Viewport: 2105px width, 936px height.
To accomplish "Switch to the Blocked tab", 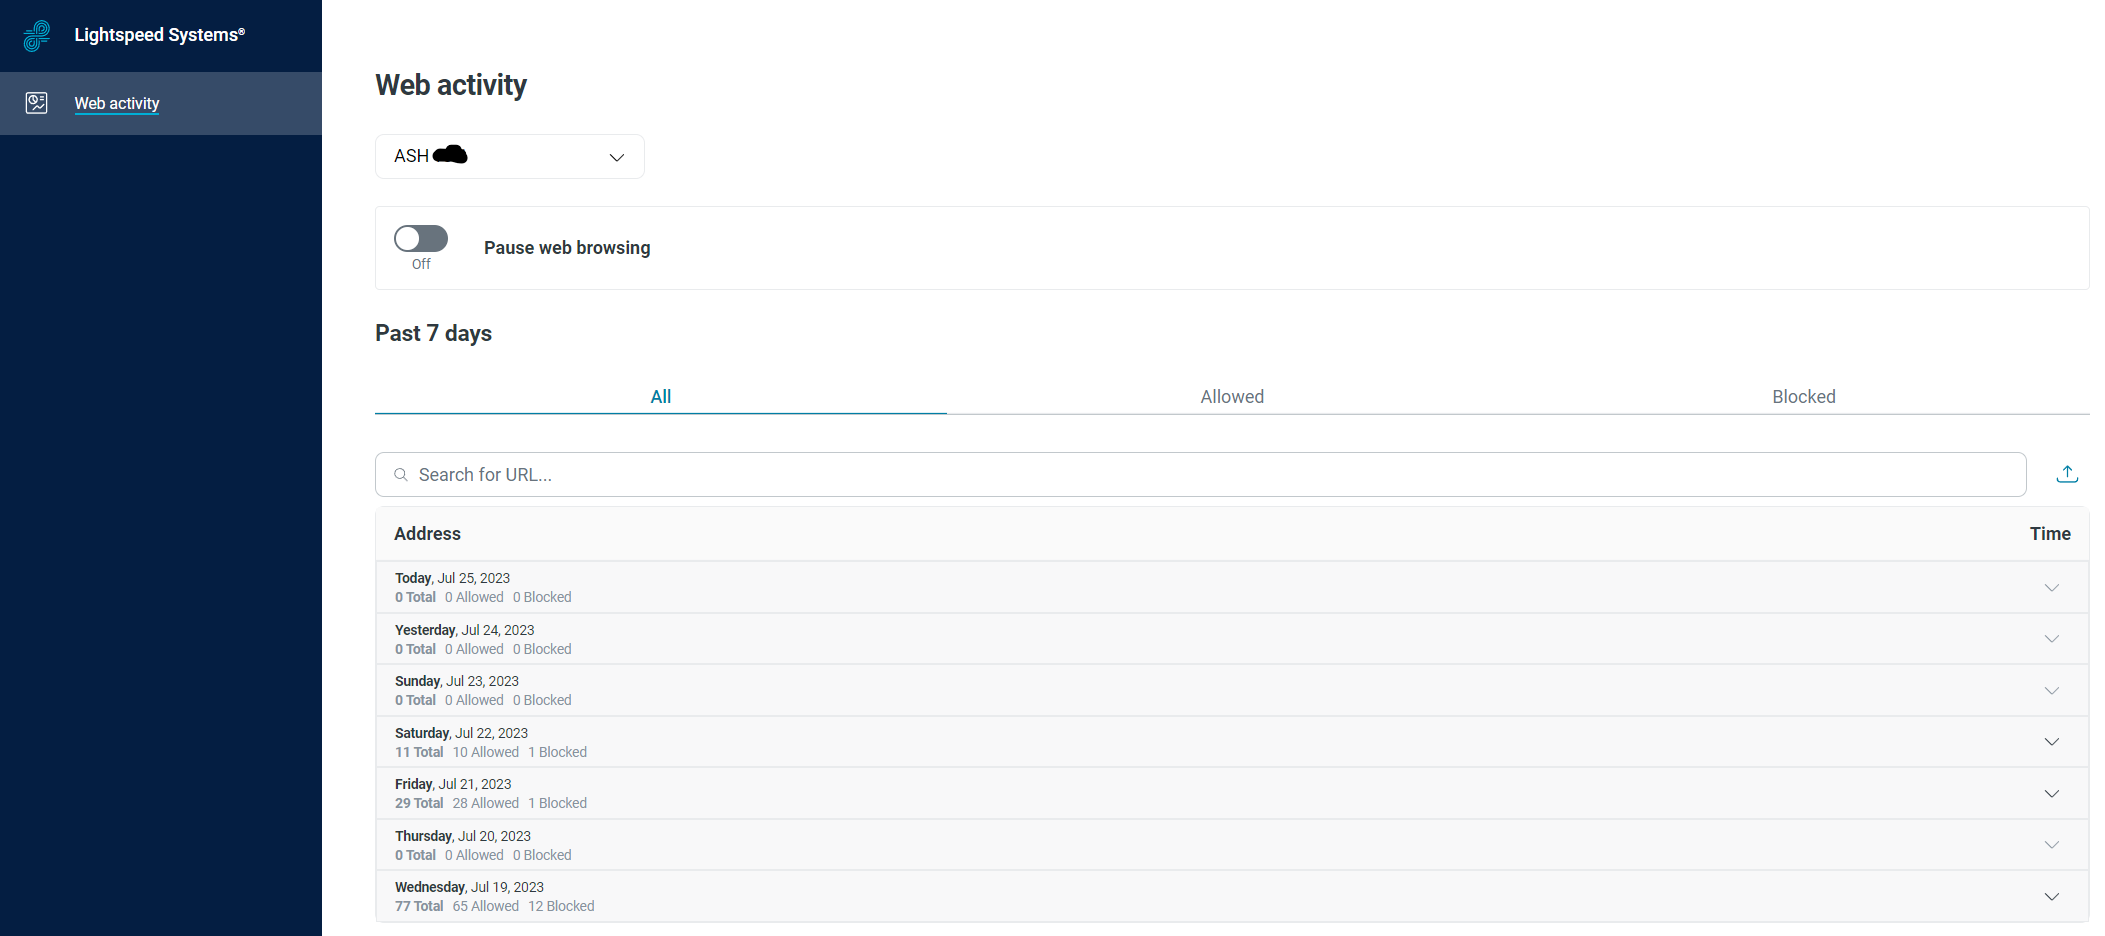I will [x=1803, y=397].
